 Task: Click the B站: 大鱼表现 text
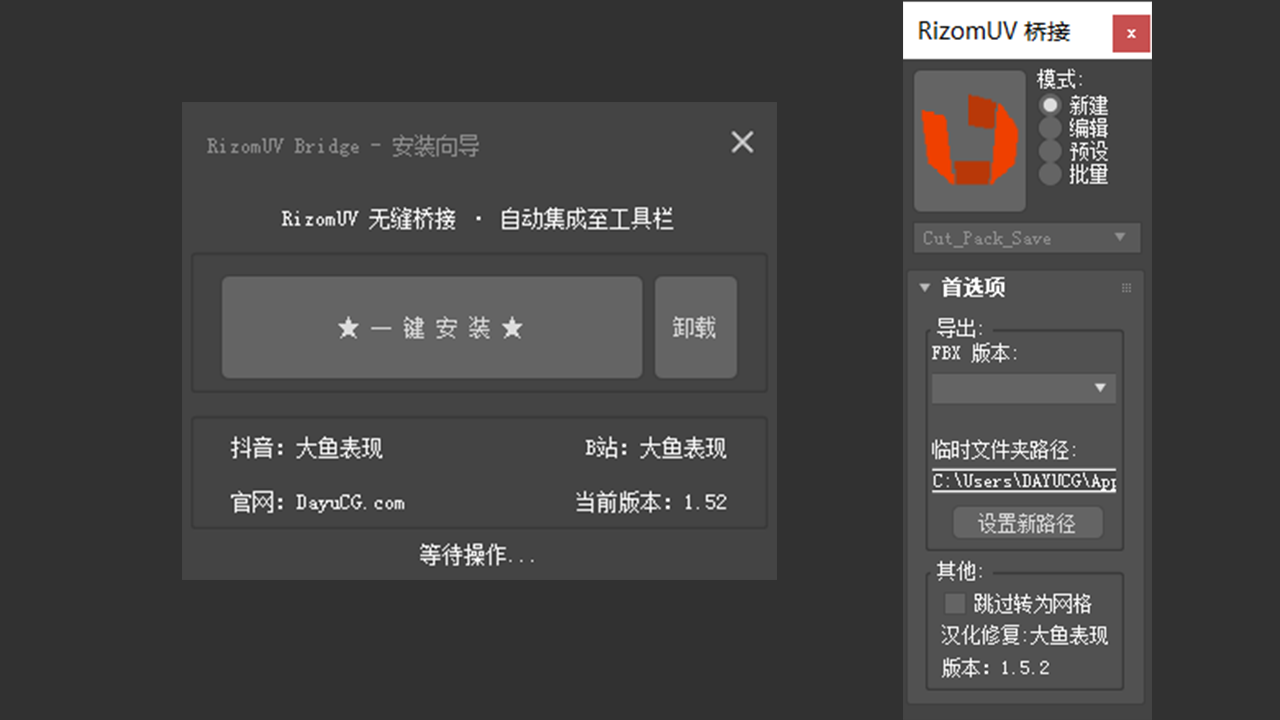click(x=656, y=448)
